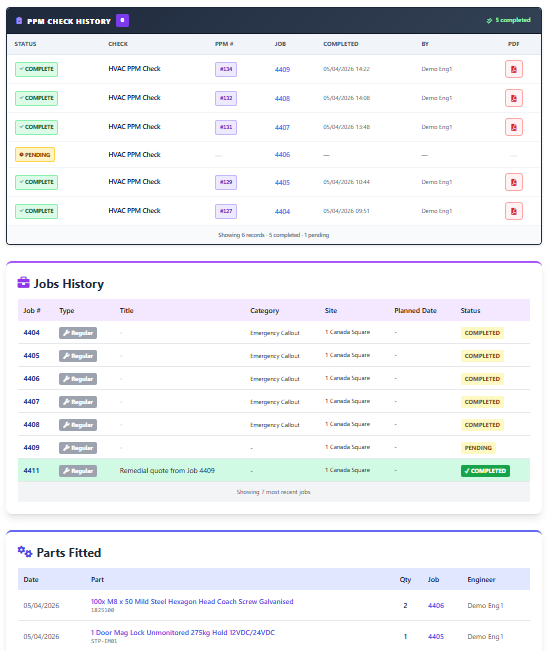This screenshot has height=651, width=550.
Task: Click COMPLETED status for job 4408
Action: (x=482, y=425)
